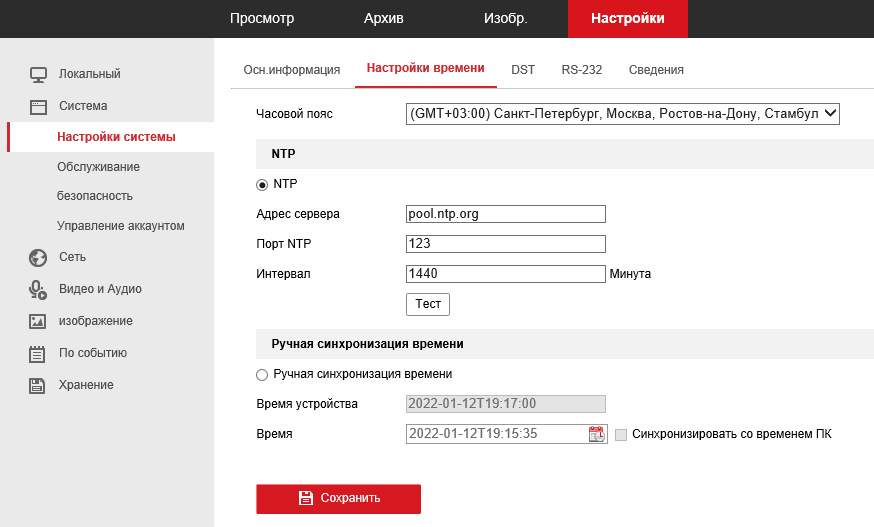The width and height of the screenshot is (874, 527).
Task: Click the Часовой пояс label
Action: [294, 114]
